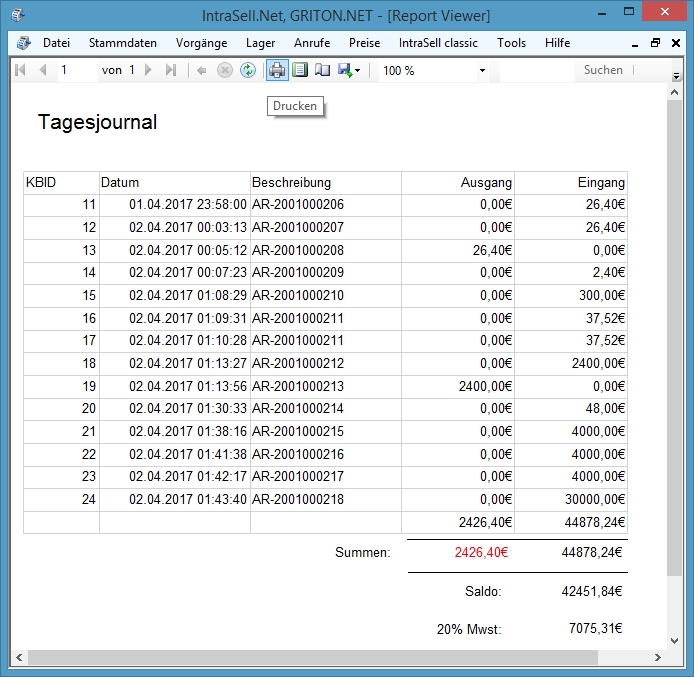The height and width of the screenshot is (677, 694).
Task: Go to first page of report
Action: tap(20, 70)
